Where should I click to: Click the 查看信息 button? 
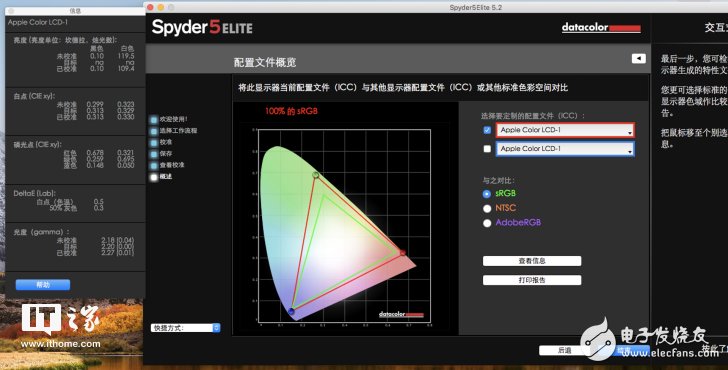click(x=532, y=261)
